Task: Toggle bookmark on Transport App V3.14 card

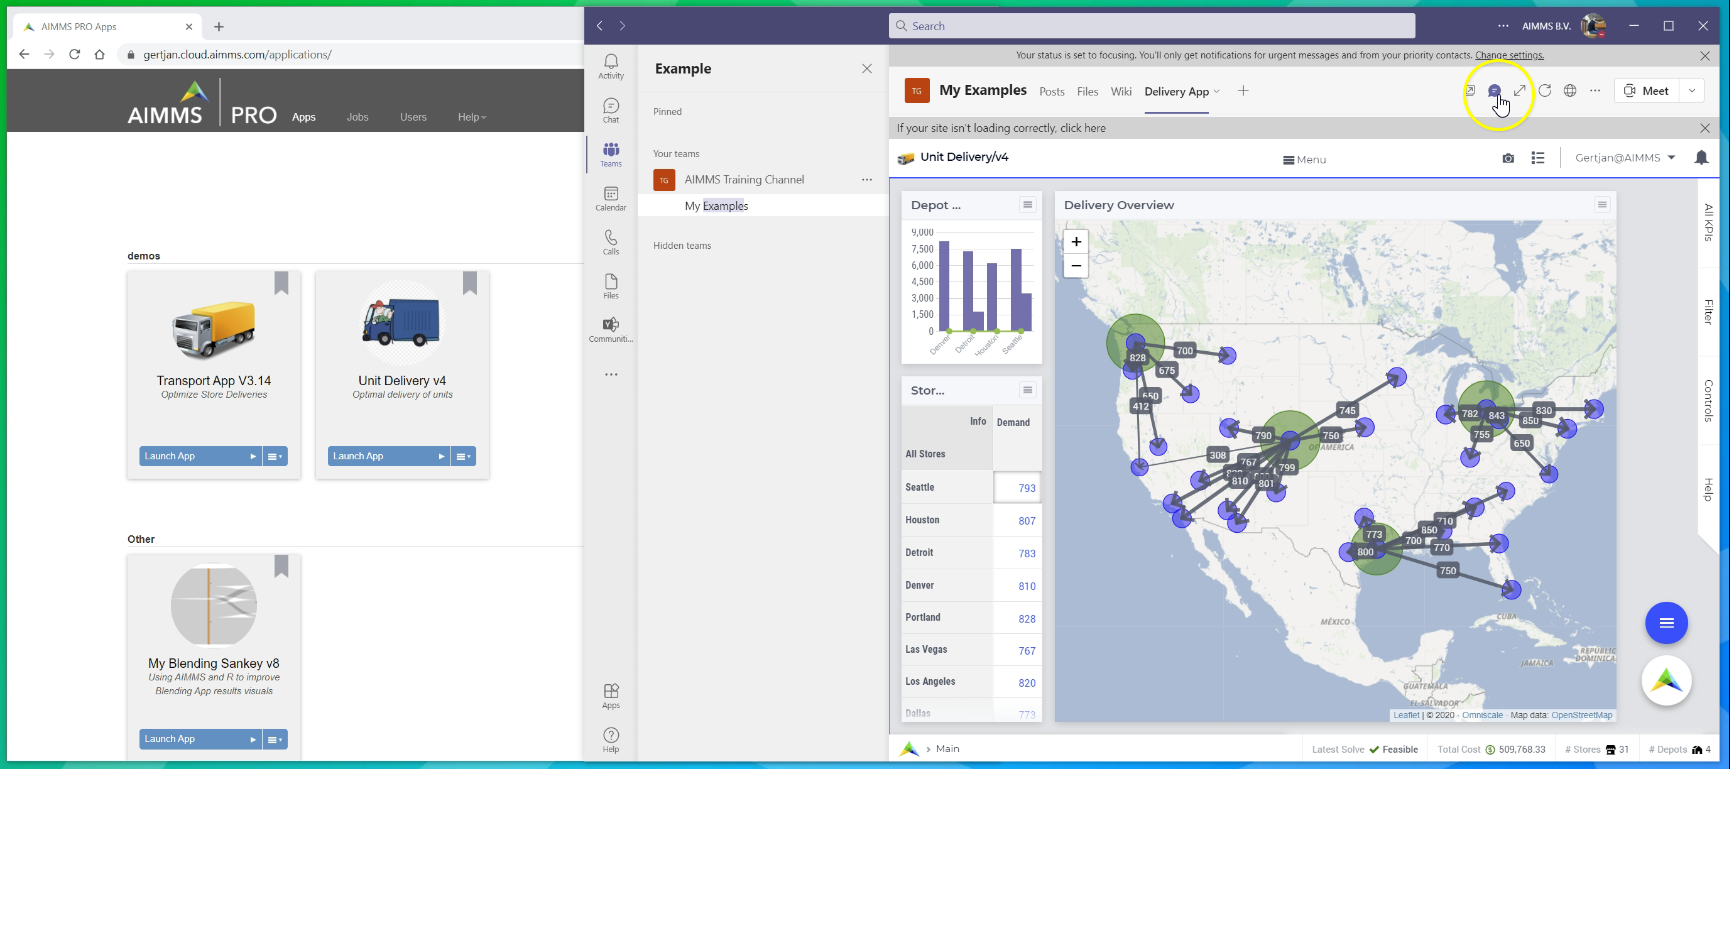Action: [281, 283]
